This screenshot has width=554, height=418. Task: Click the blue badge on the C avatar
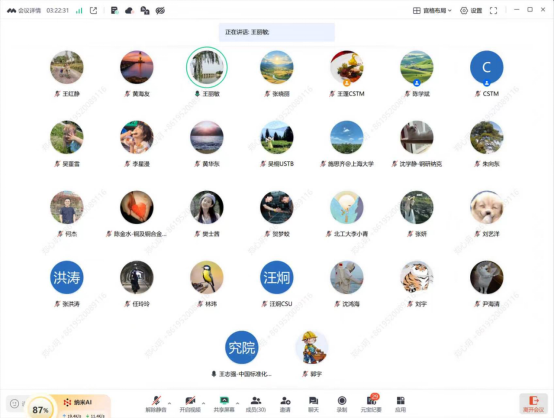[487, 83]
